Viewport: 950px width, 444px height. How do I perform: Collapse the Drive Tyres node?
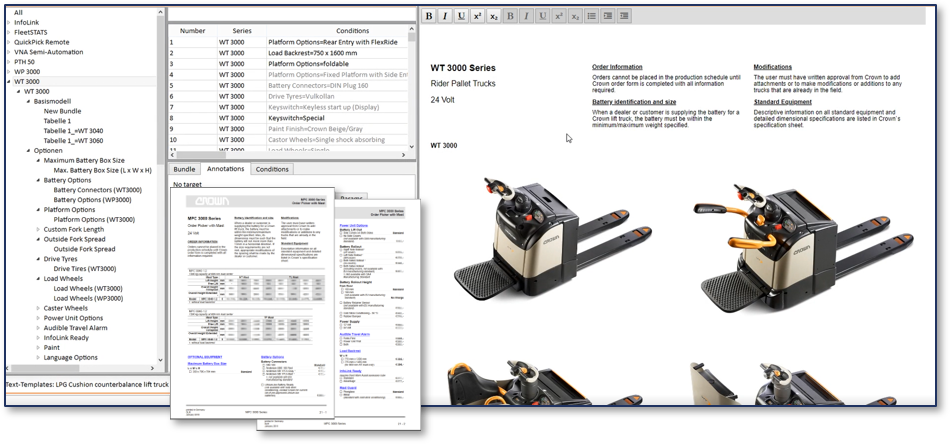[38, 259]
